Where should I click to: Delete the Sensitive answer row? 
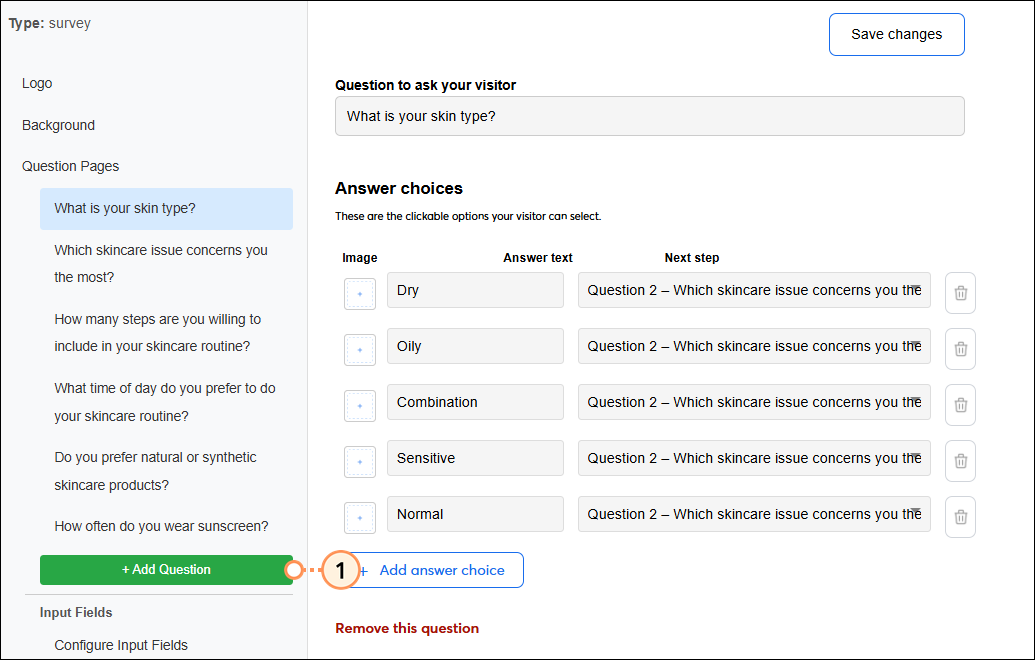pos(960,461)
